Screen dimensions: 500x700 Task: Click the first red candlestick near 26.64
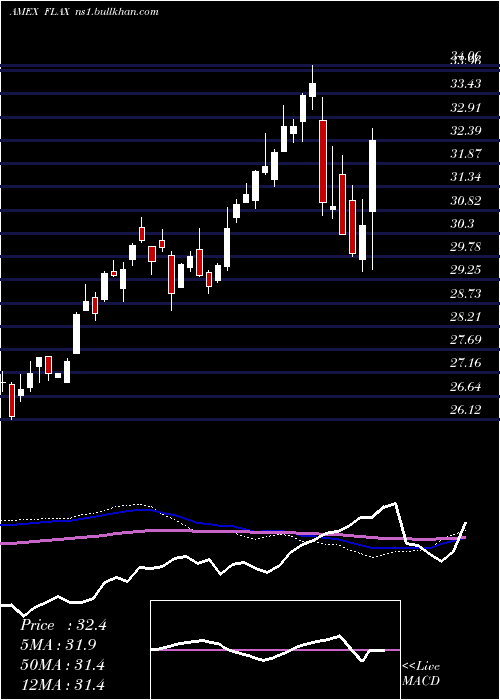pos(12,400)
